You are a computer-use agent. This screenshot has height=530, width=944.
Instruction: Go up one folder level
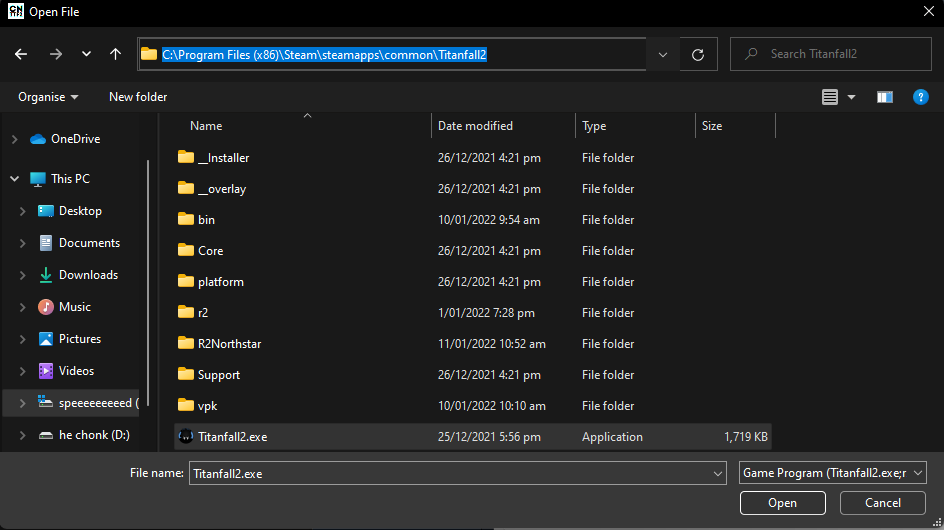point(116,54)
